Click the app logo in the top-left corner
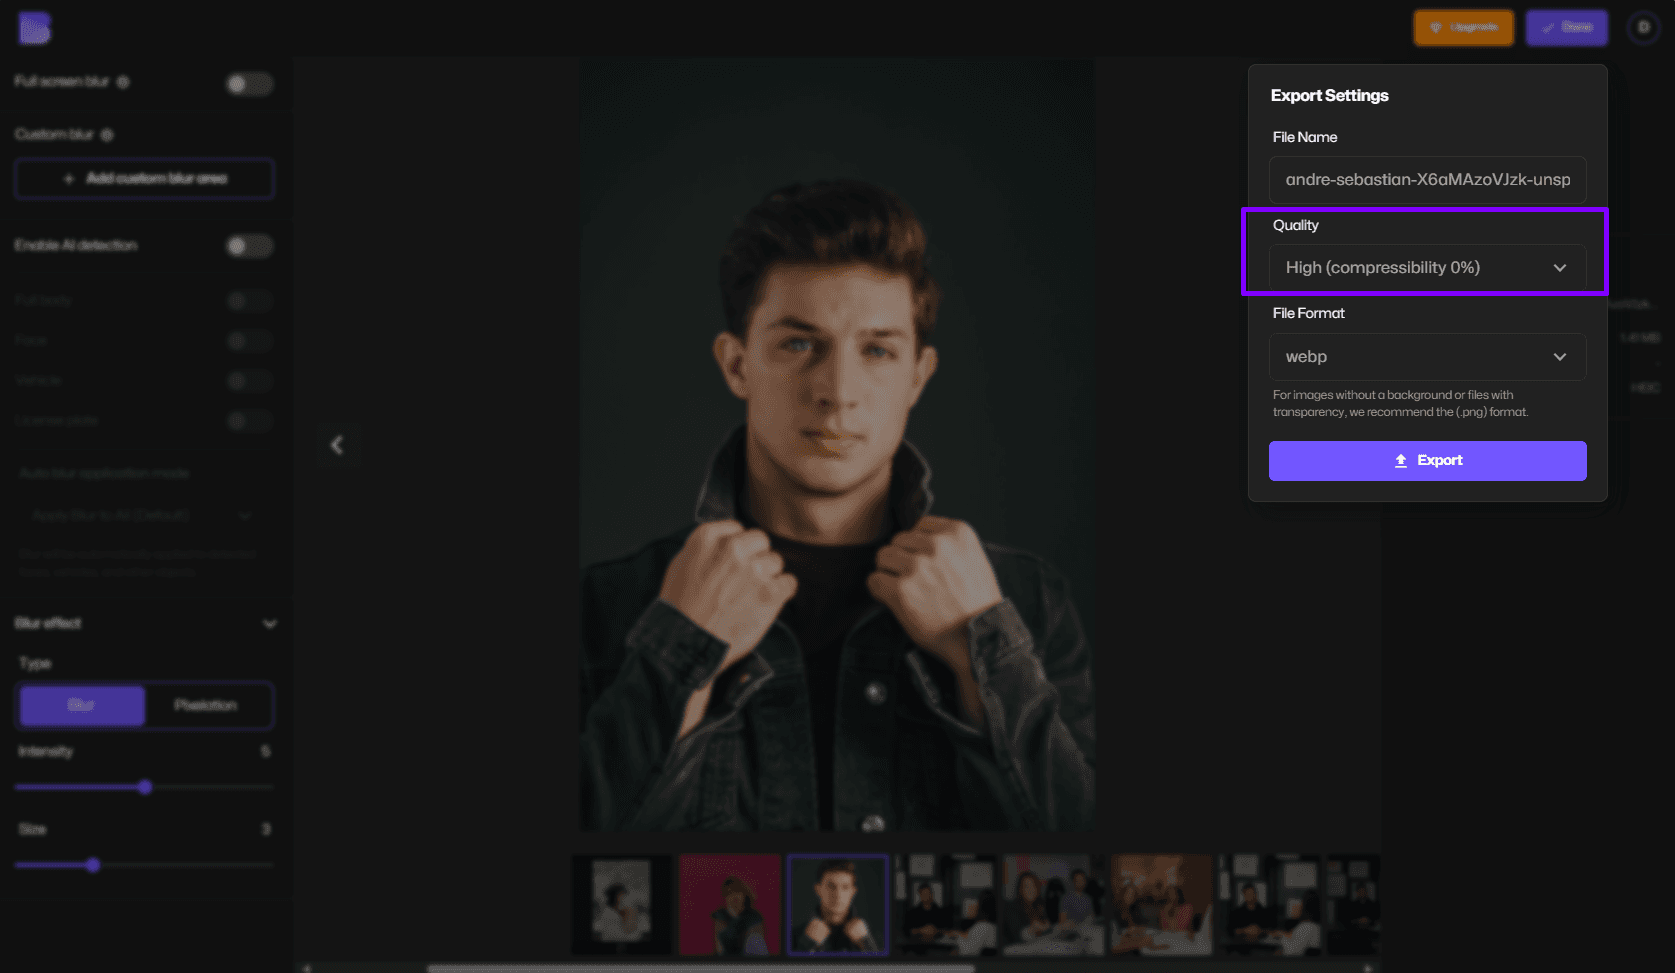 tap(34, 28)
